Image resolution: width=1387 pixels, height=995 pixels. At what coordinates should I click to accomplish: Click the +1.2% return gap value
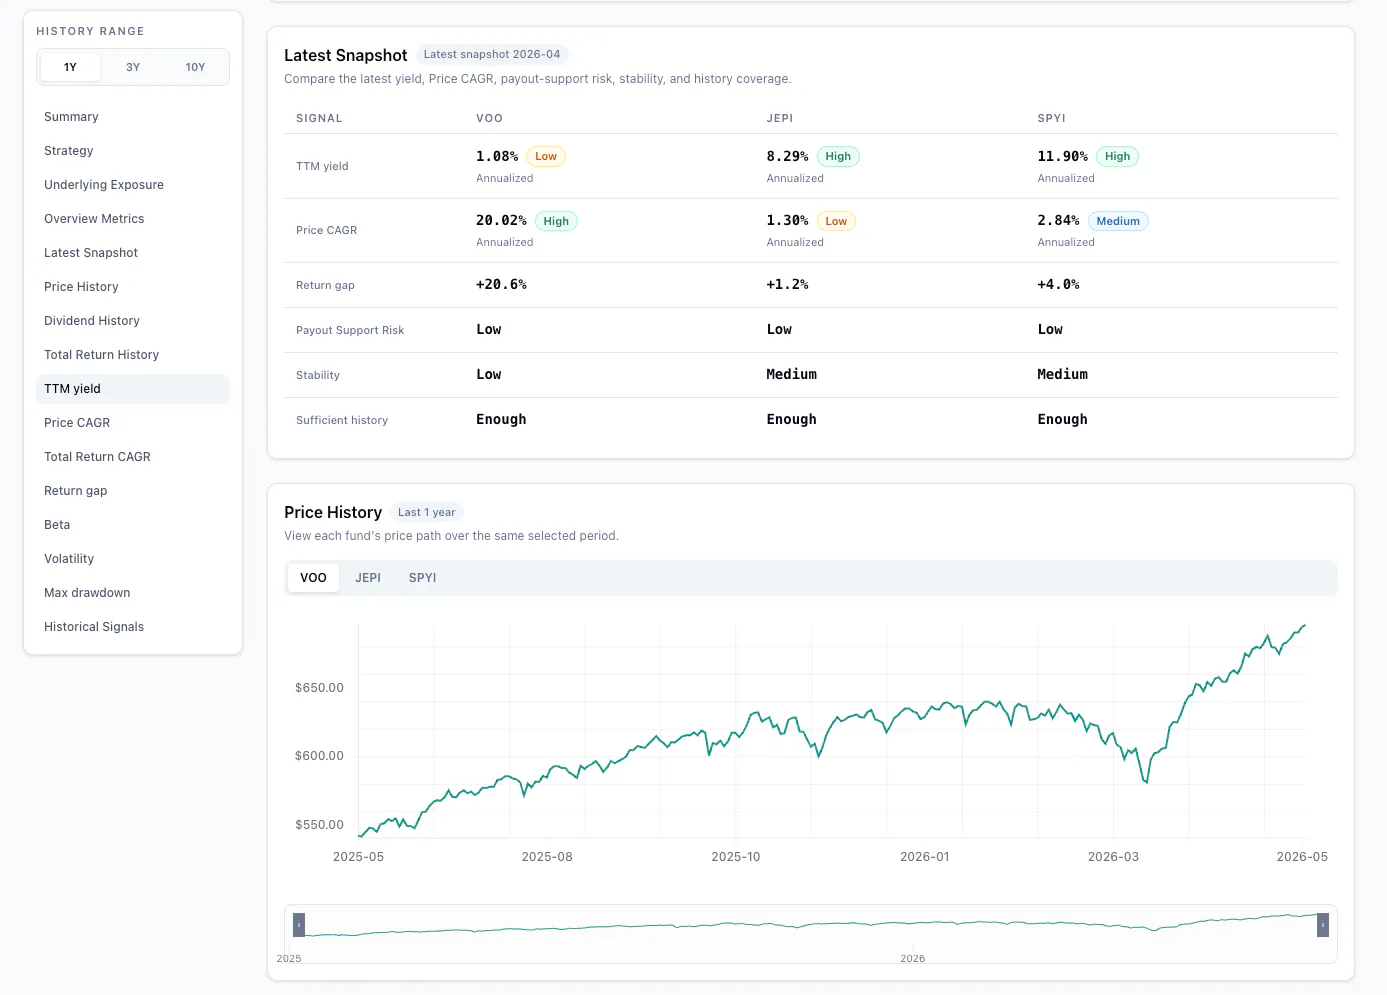point(788,285)
